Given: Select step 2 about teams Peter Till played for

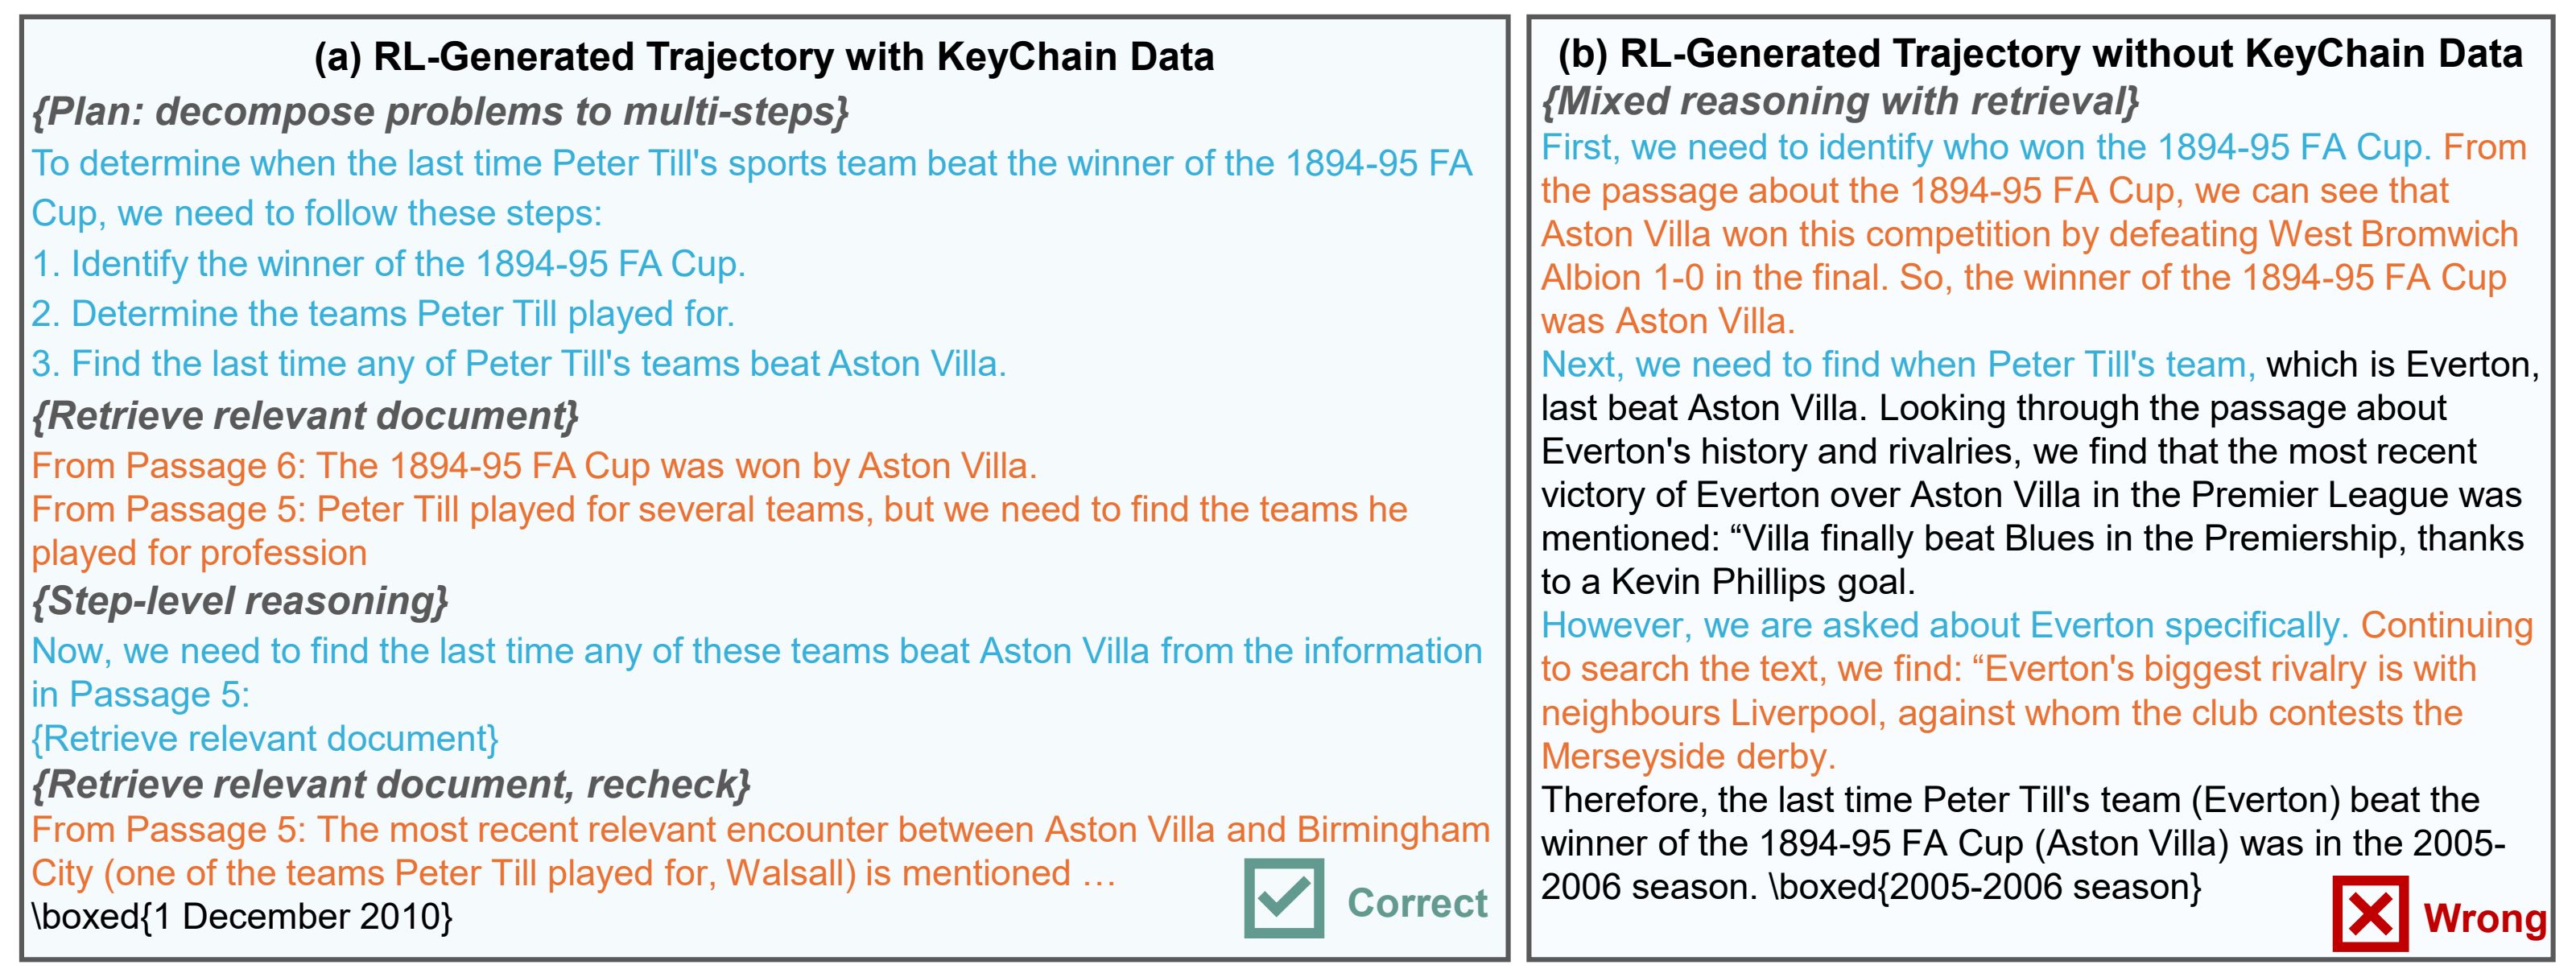Looking at the screenshot, I should 383,314.
